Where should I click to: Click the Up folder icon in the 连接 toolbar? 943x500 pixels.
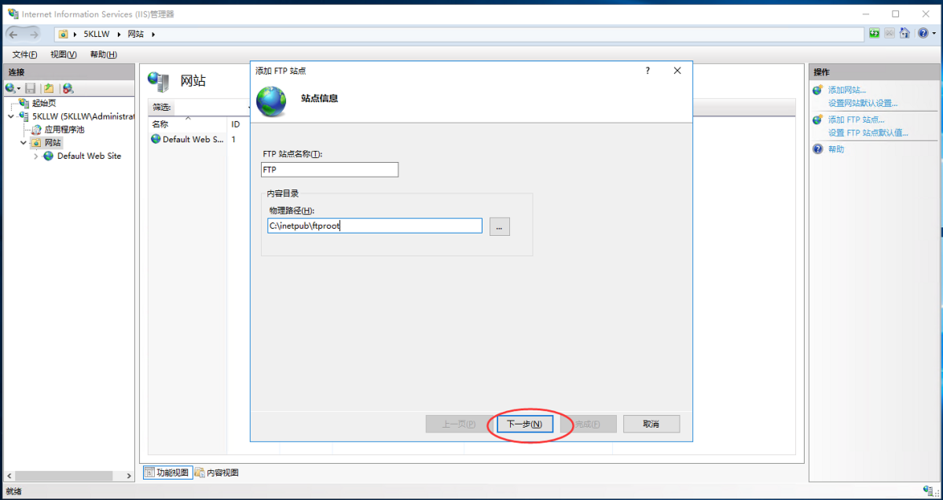coord(49,88)
